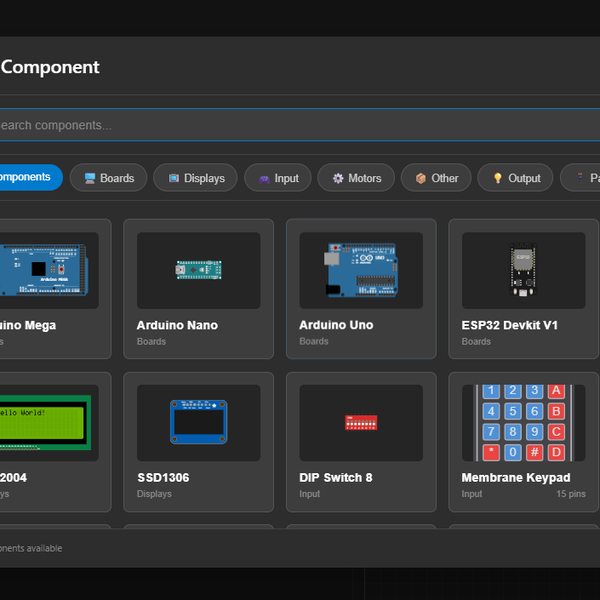Select the green LCD 2004 display image
This screenshot has height=600, width=600.
[x=45, y=422]
